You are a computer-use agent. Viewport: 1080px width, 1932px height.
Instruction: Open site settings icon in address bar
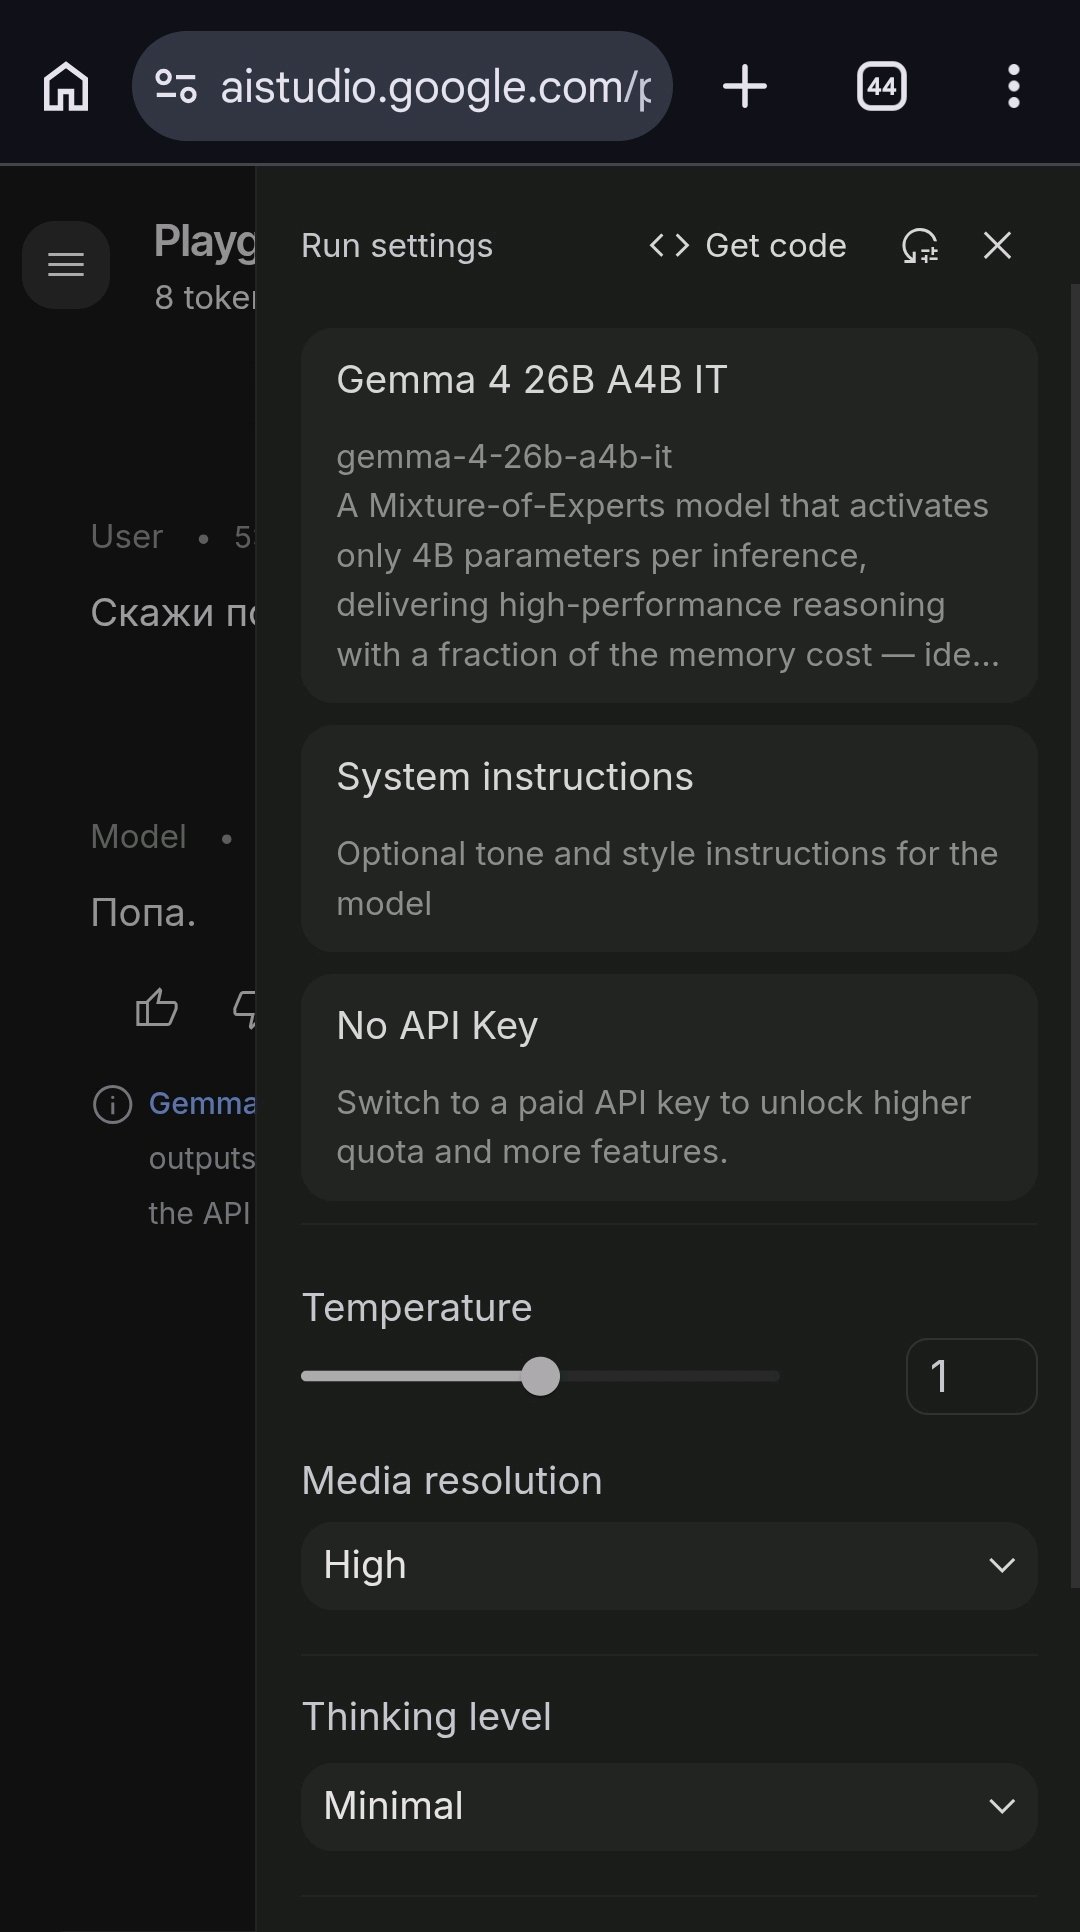[x=176, y=86]
